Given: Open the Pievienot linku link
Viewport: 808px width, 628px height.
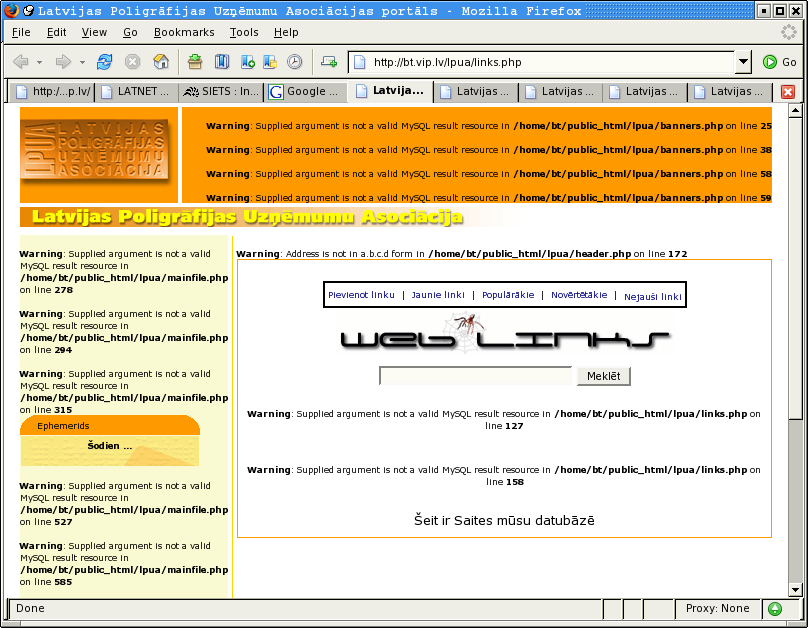Looking at the screenshot, I should (x=361, y=295).
